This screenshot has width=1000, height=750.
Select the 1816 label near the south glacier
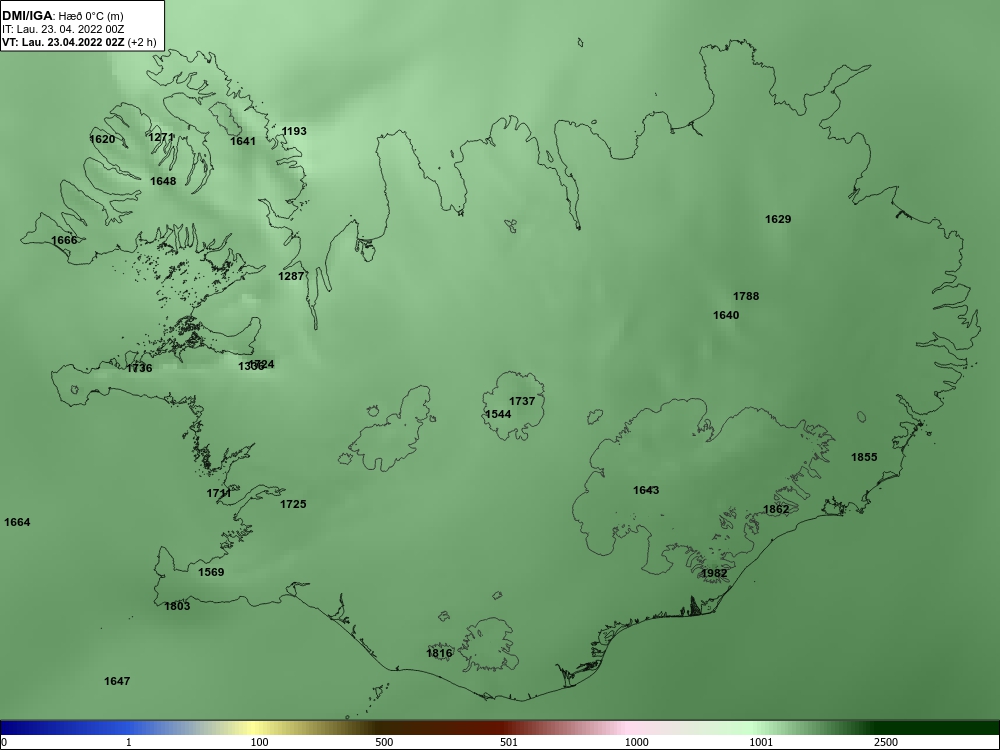pos(439,654)
